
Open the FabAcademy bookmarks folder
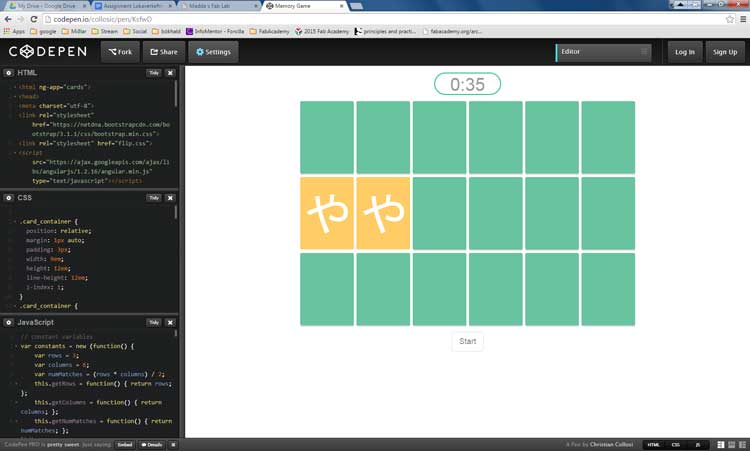click(x=269, y=31)
